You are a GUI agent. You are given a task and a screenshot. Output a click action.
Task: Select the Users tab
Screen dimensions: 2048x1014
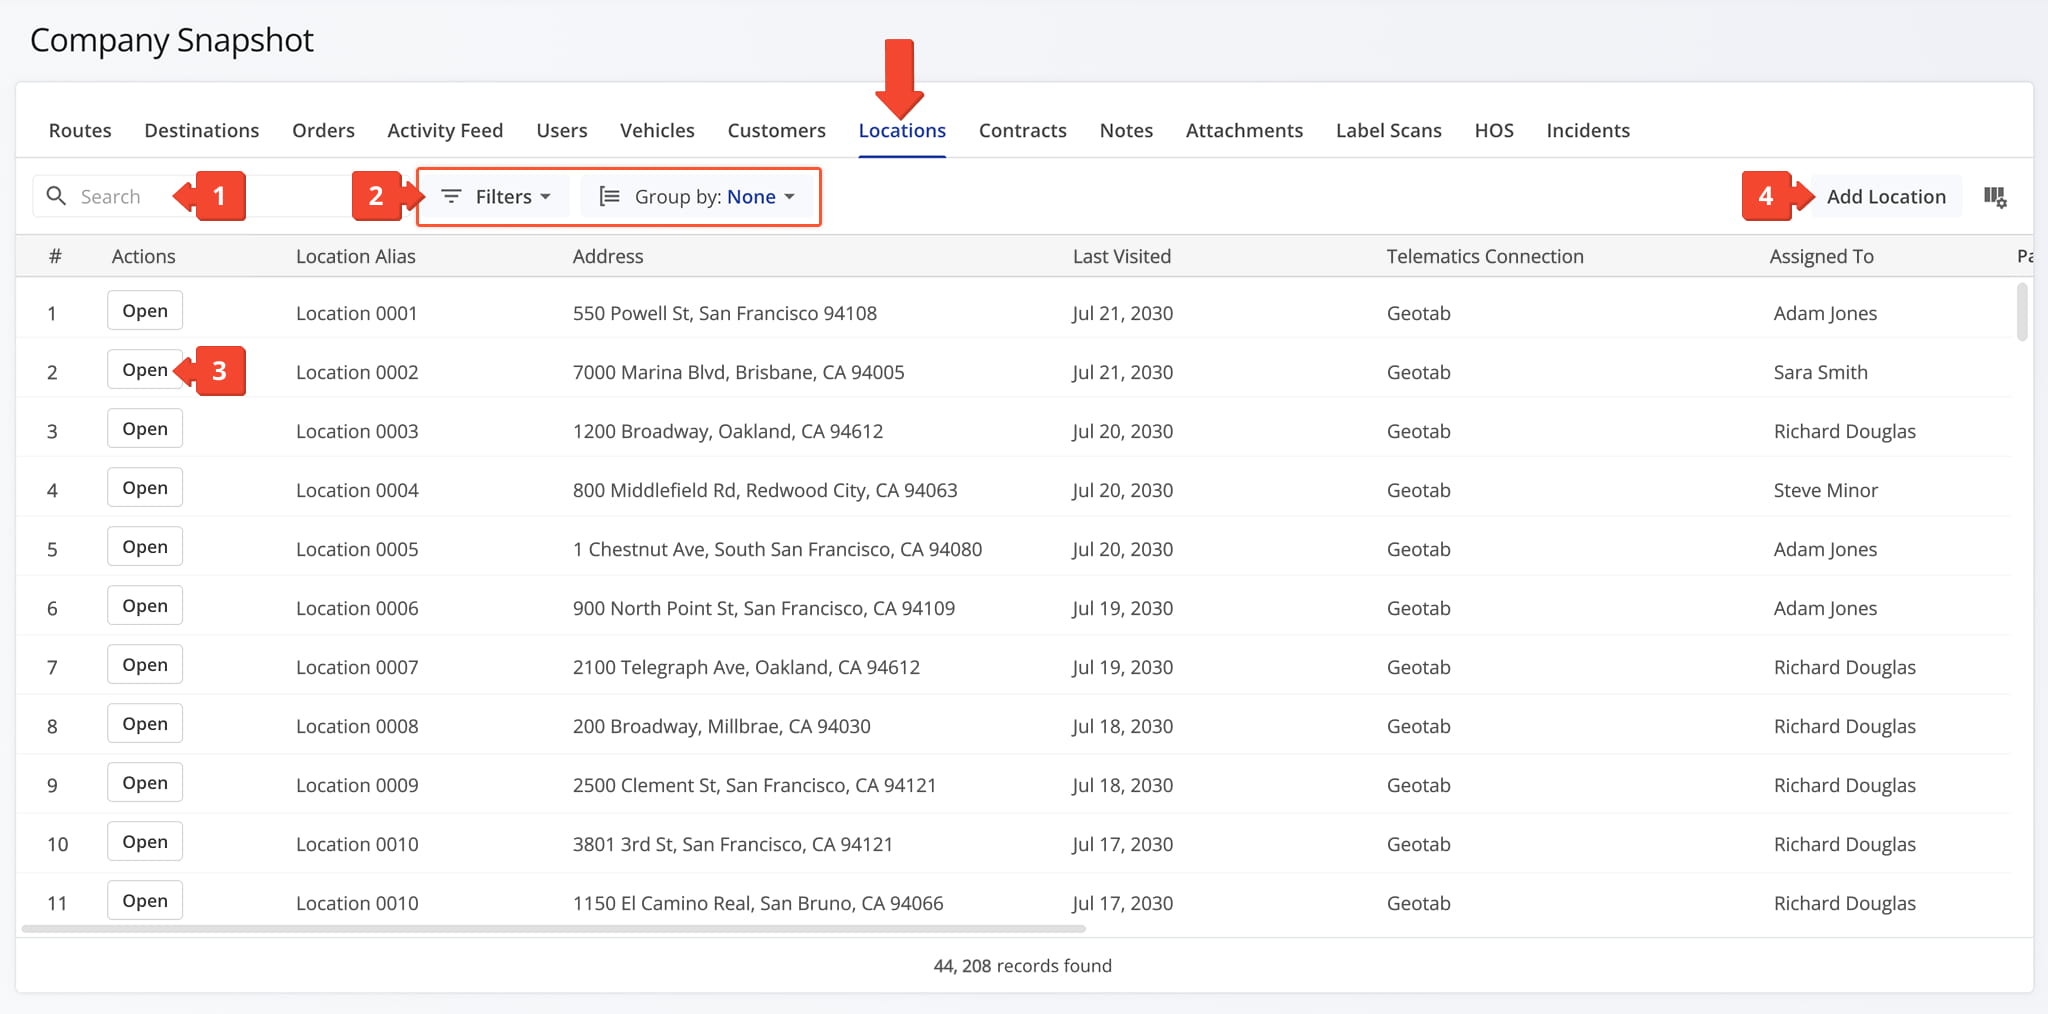click(562, 130)
